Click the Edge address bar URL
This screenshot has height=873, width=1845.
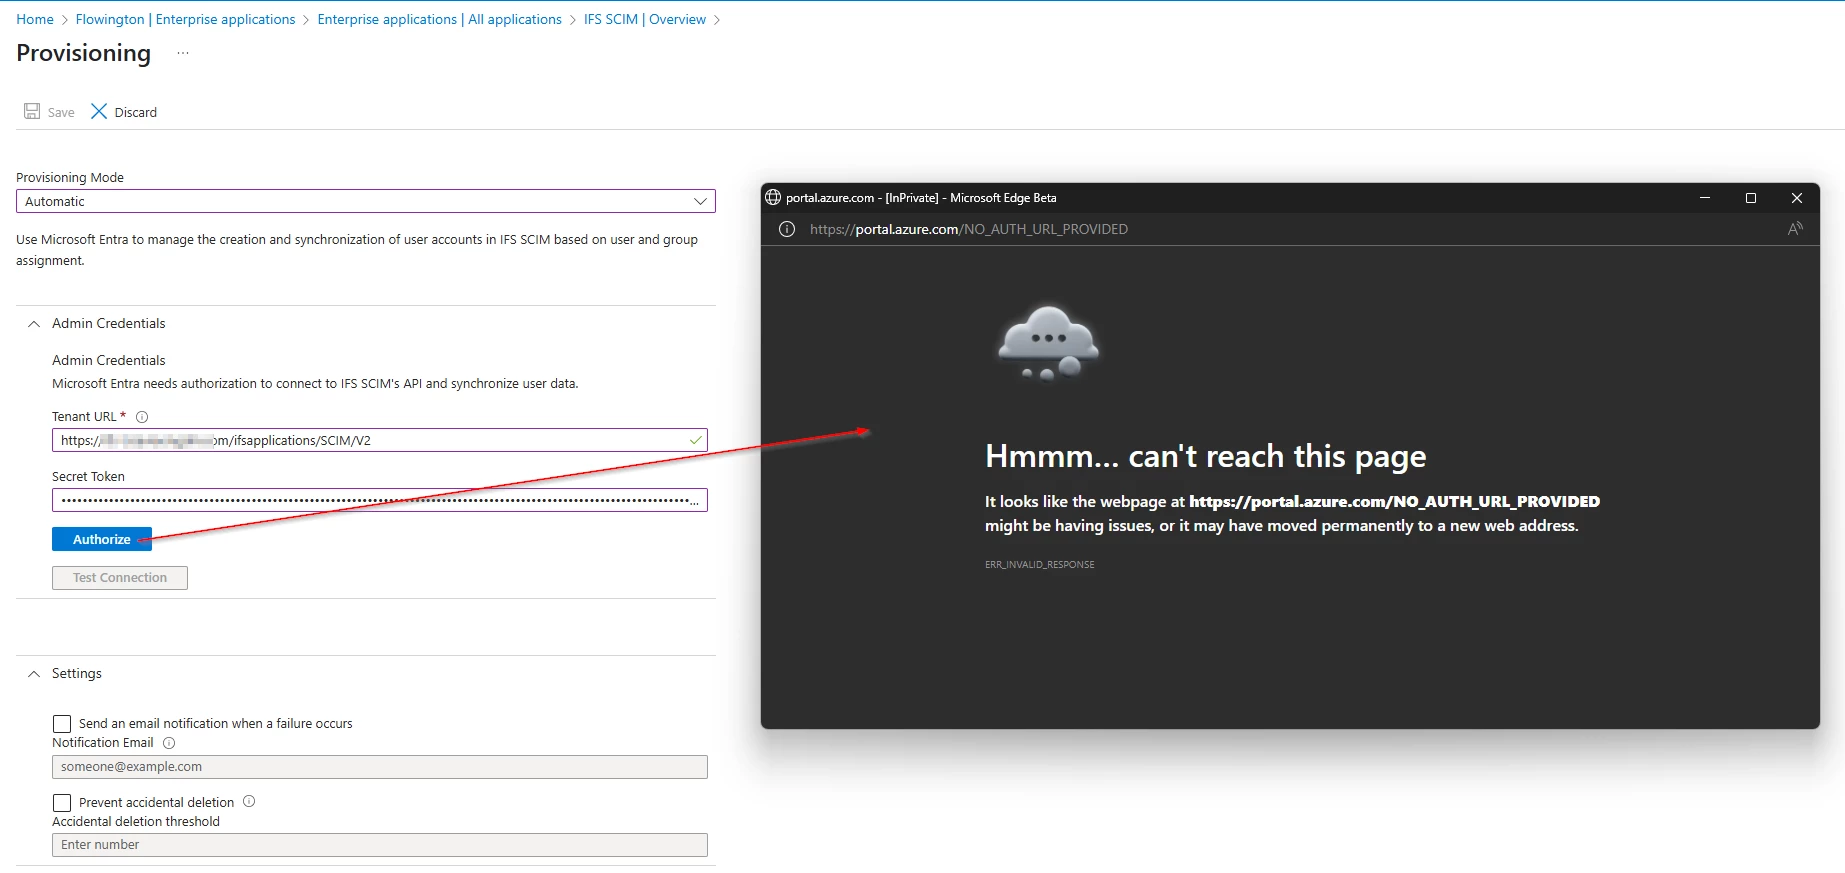click(969, 229)
